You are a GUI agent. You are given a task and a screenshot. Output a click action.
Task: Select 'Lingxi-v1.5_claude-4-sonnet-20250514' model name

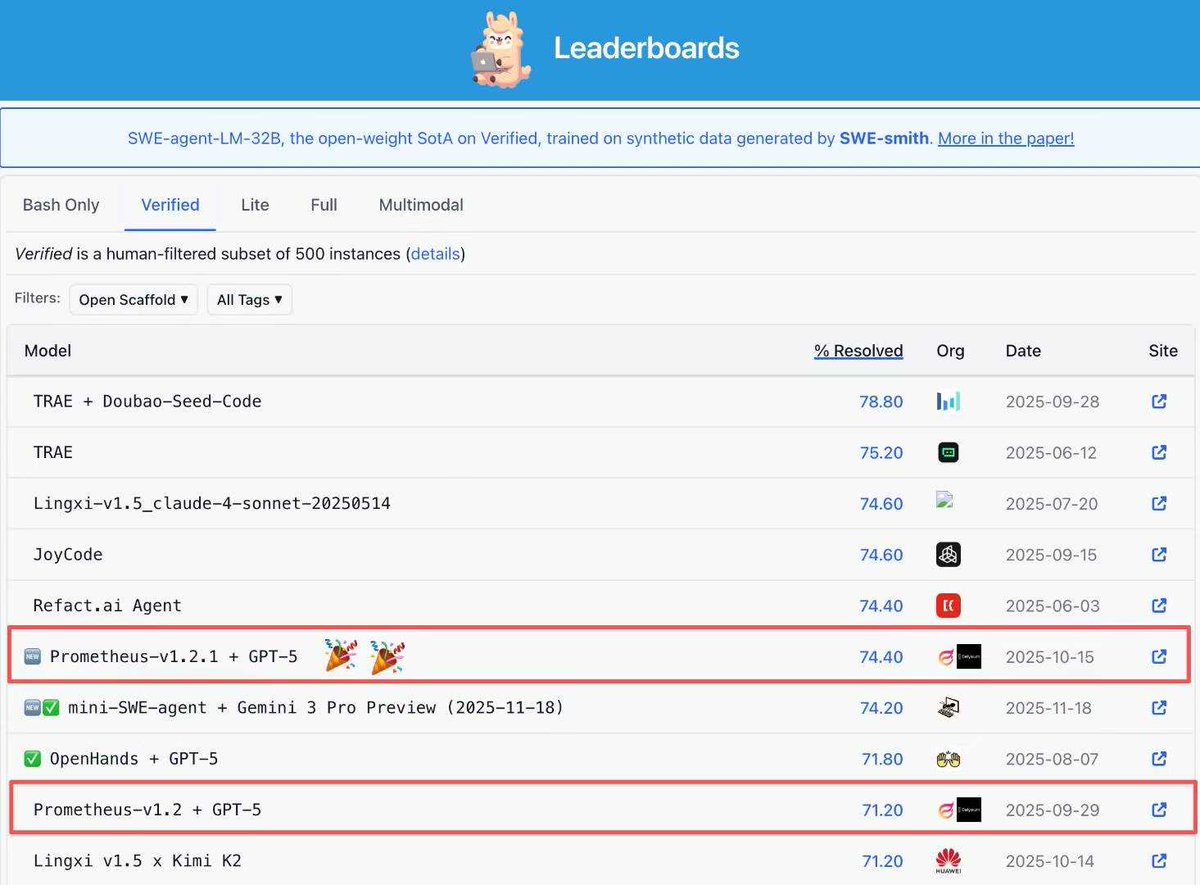212,503
